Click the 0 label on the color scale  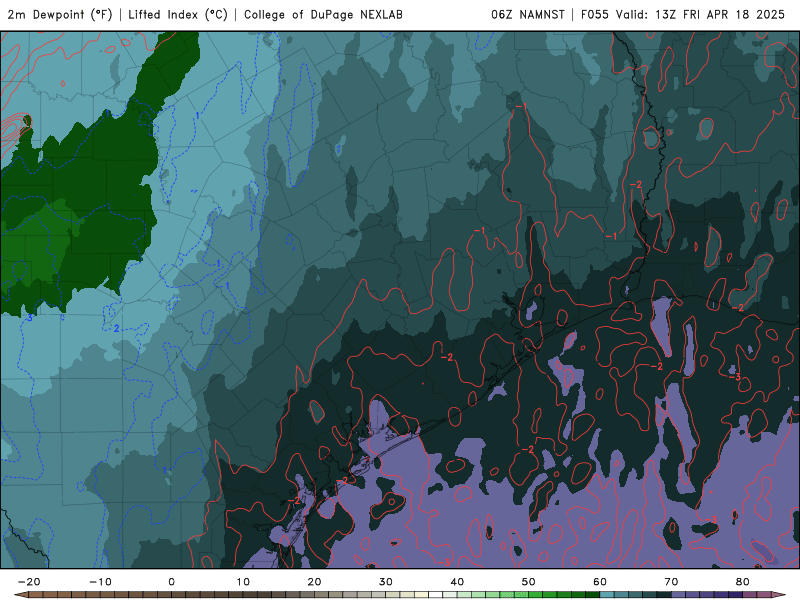pyautogui.click(x=171, y=582)
